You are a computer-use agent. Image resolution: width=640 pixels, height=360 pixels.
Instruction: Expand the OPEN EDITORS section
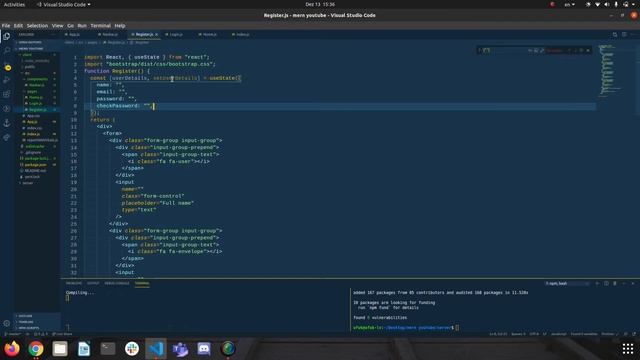(x=37, y=42)
